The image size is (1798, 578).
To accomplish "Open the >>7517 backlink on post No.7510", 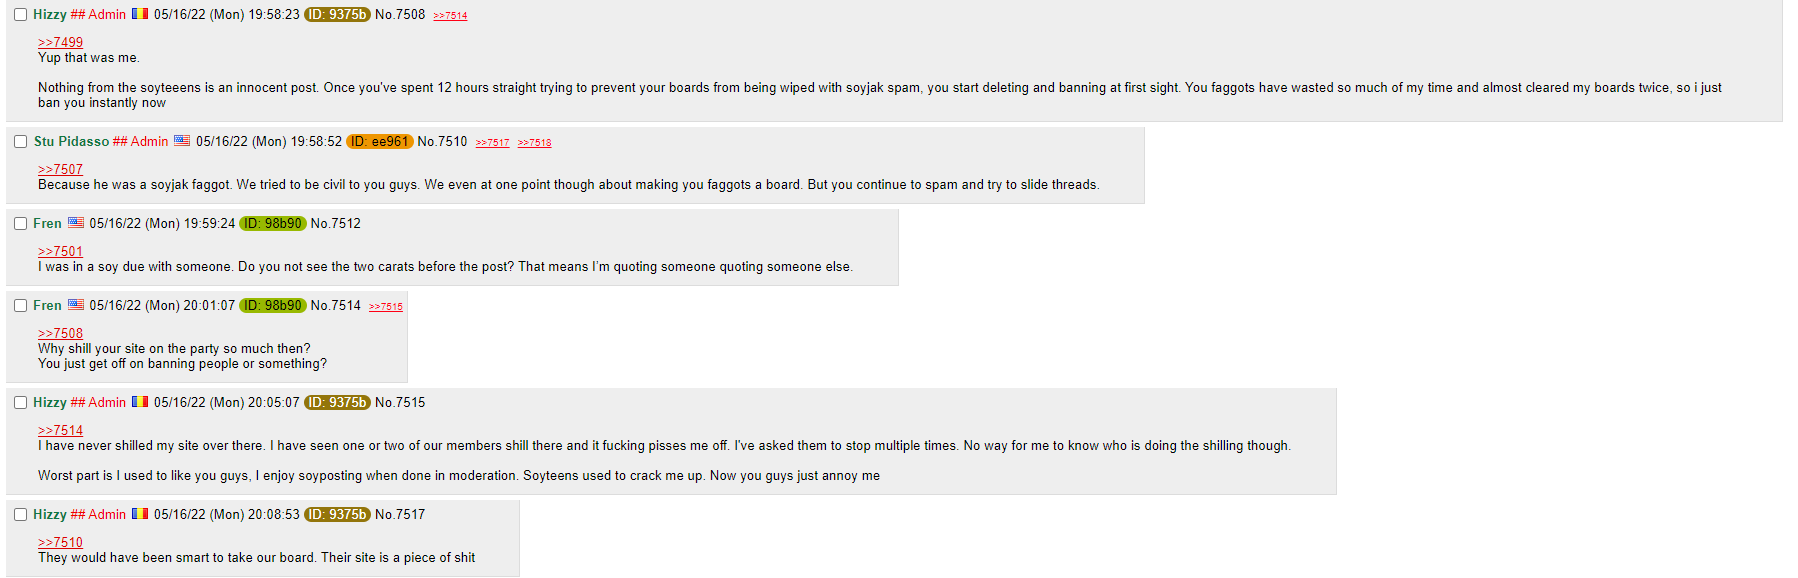I will pyautogui.click(x=492, y=143).
